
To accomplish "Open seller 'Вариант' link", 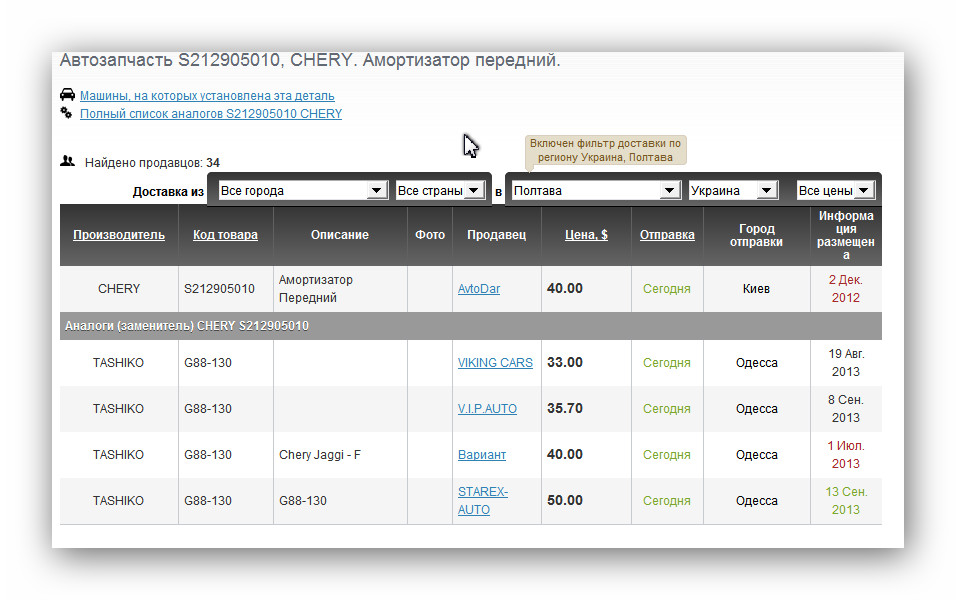I will point(482,455).
